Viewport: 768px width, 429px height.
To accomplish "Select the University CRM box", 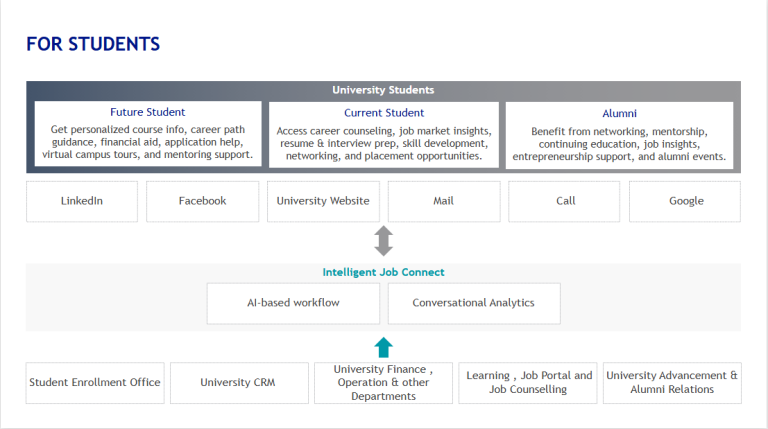I will click(238, 383).
